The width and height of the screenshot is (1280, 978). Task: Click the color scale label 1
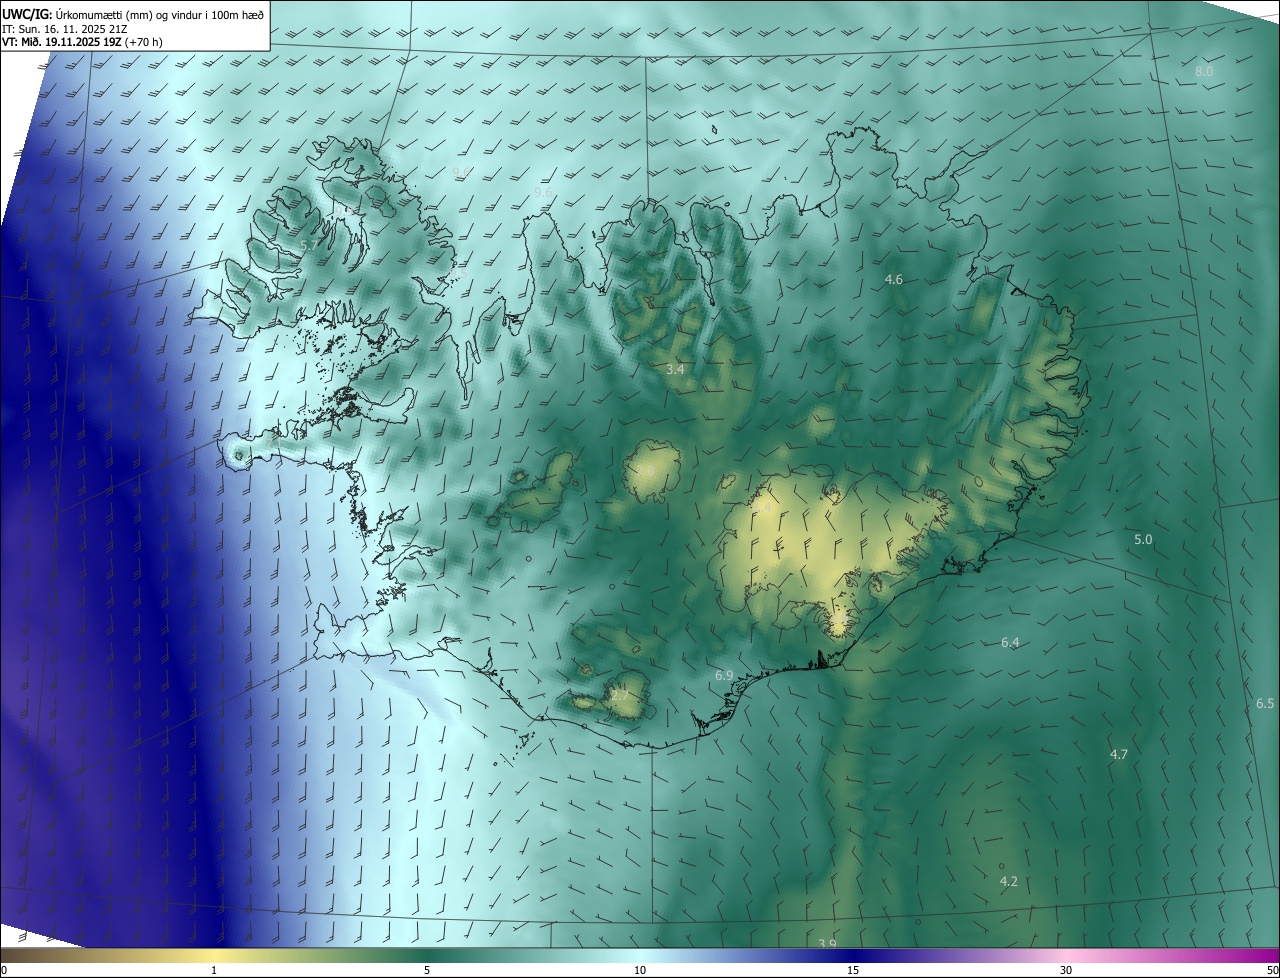pyautogui.click(x=214, y=970)
